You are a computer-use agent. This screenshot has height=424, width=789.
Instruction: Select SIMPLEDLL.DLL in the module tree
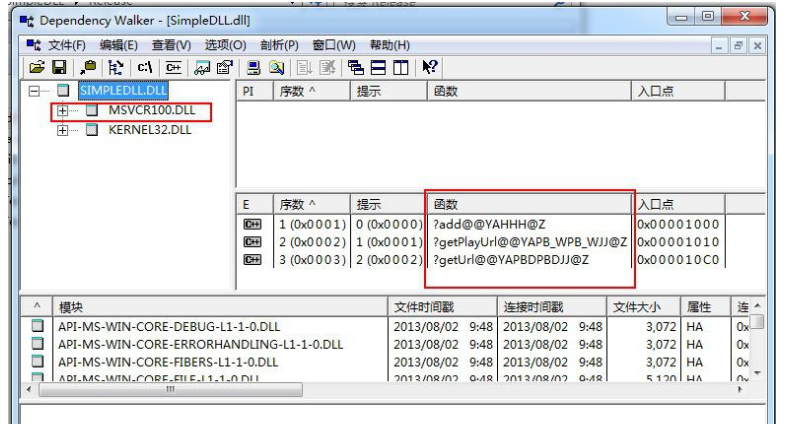123,91
